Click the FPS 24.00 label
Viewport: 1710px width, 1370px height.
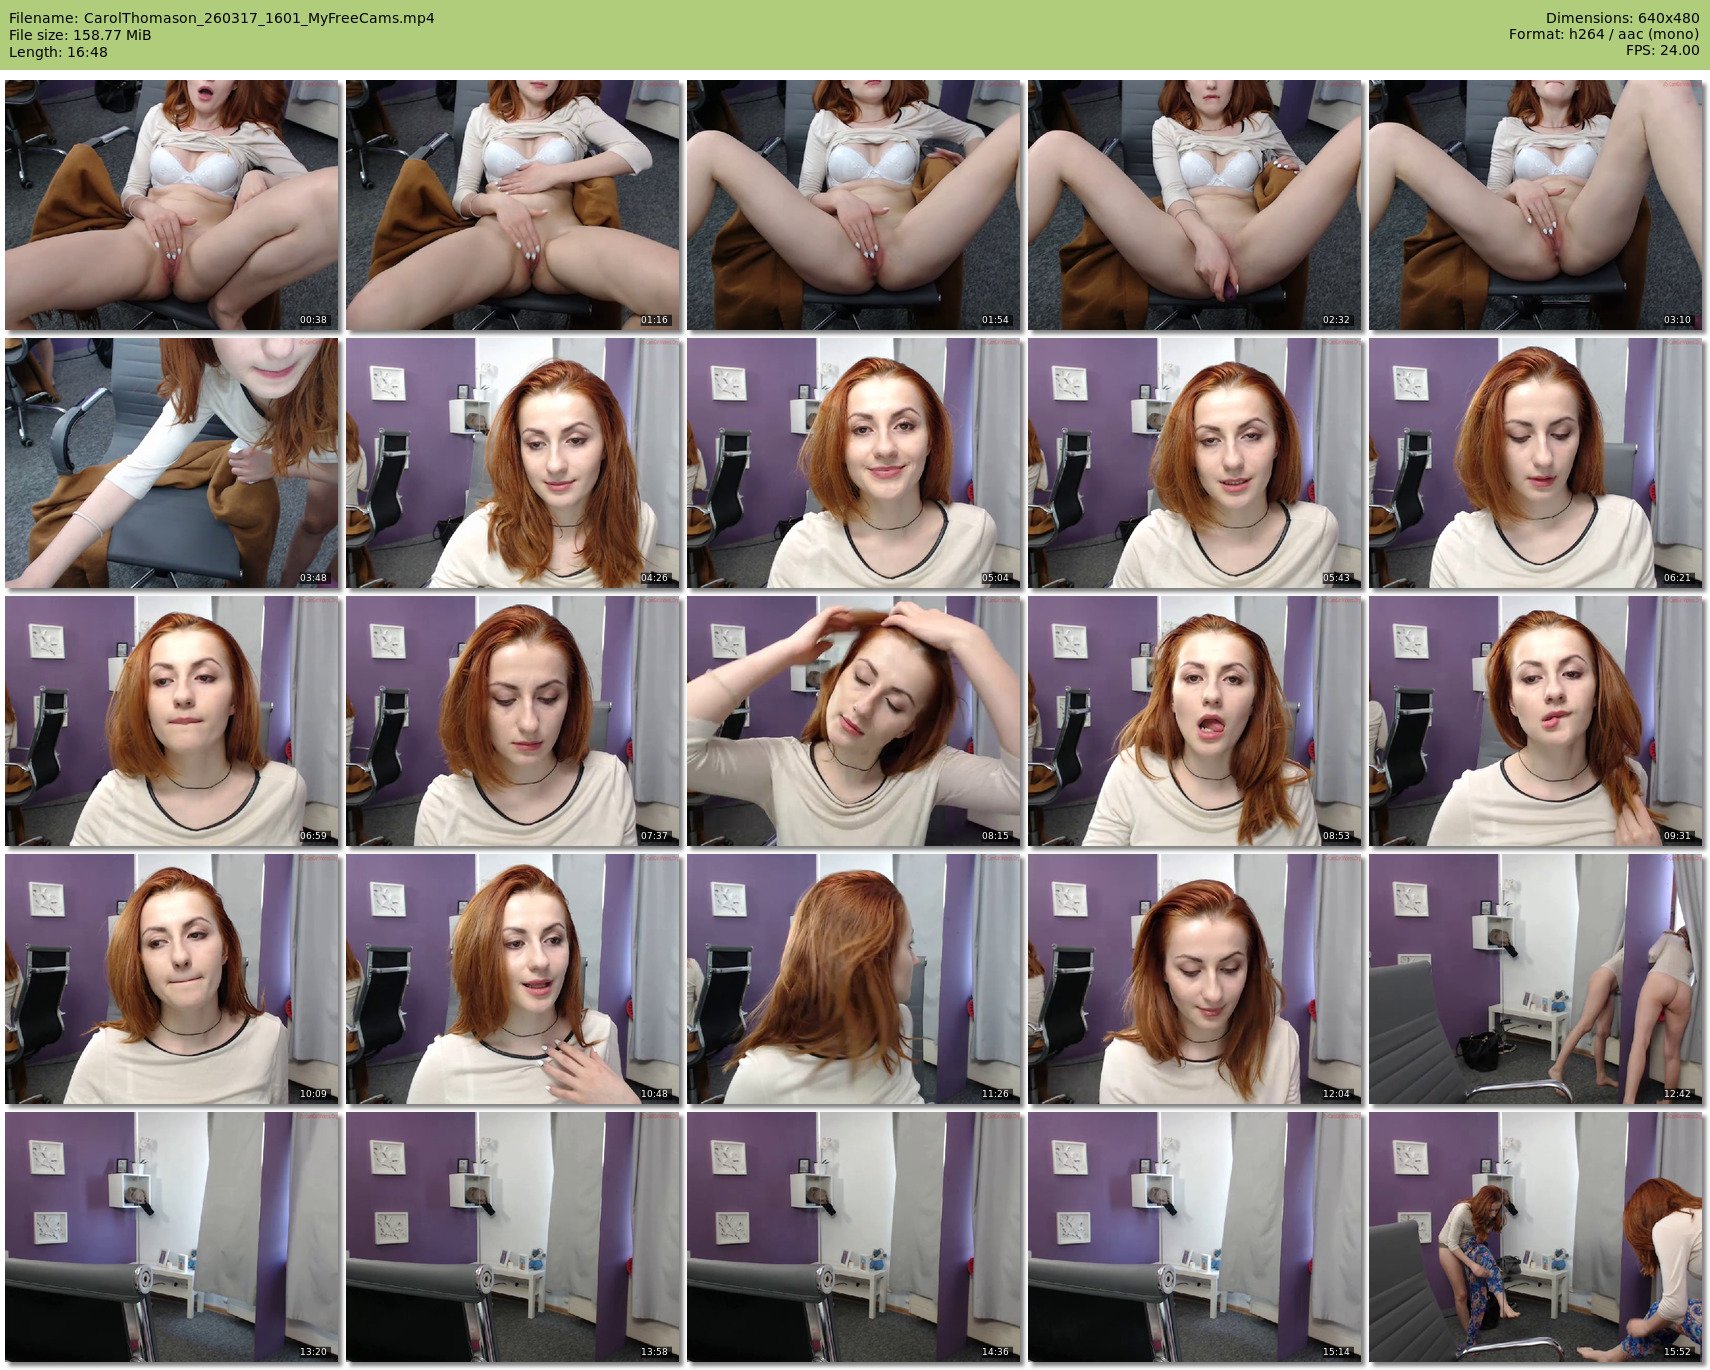tap(1662, 51)
